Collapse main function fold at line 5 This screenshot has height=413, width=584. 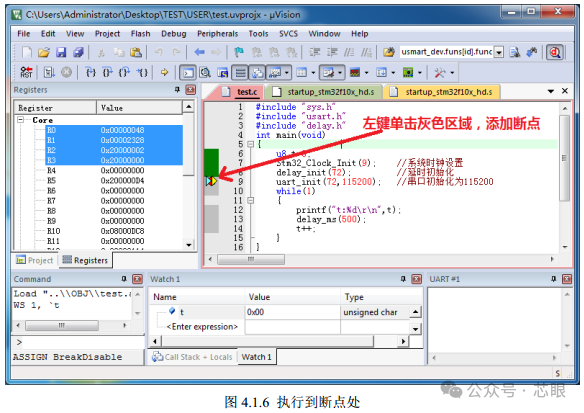pos(251,144)
